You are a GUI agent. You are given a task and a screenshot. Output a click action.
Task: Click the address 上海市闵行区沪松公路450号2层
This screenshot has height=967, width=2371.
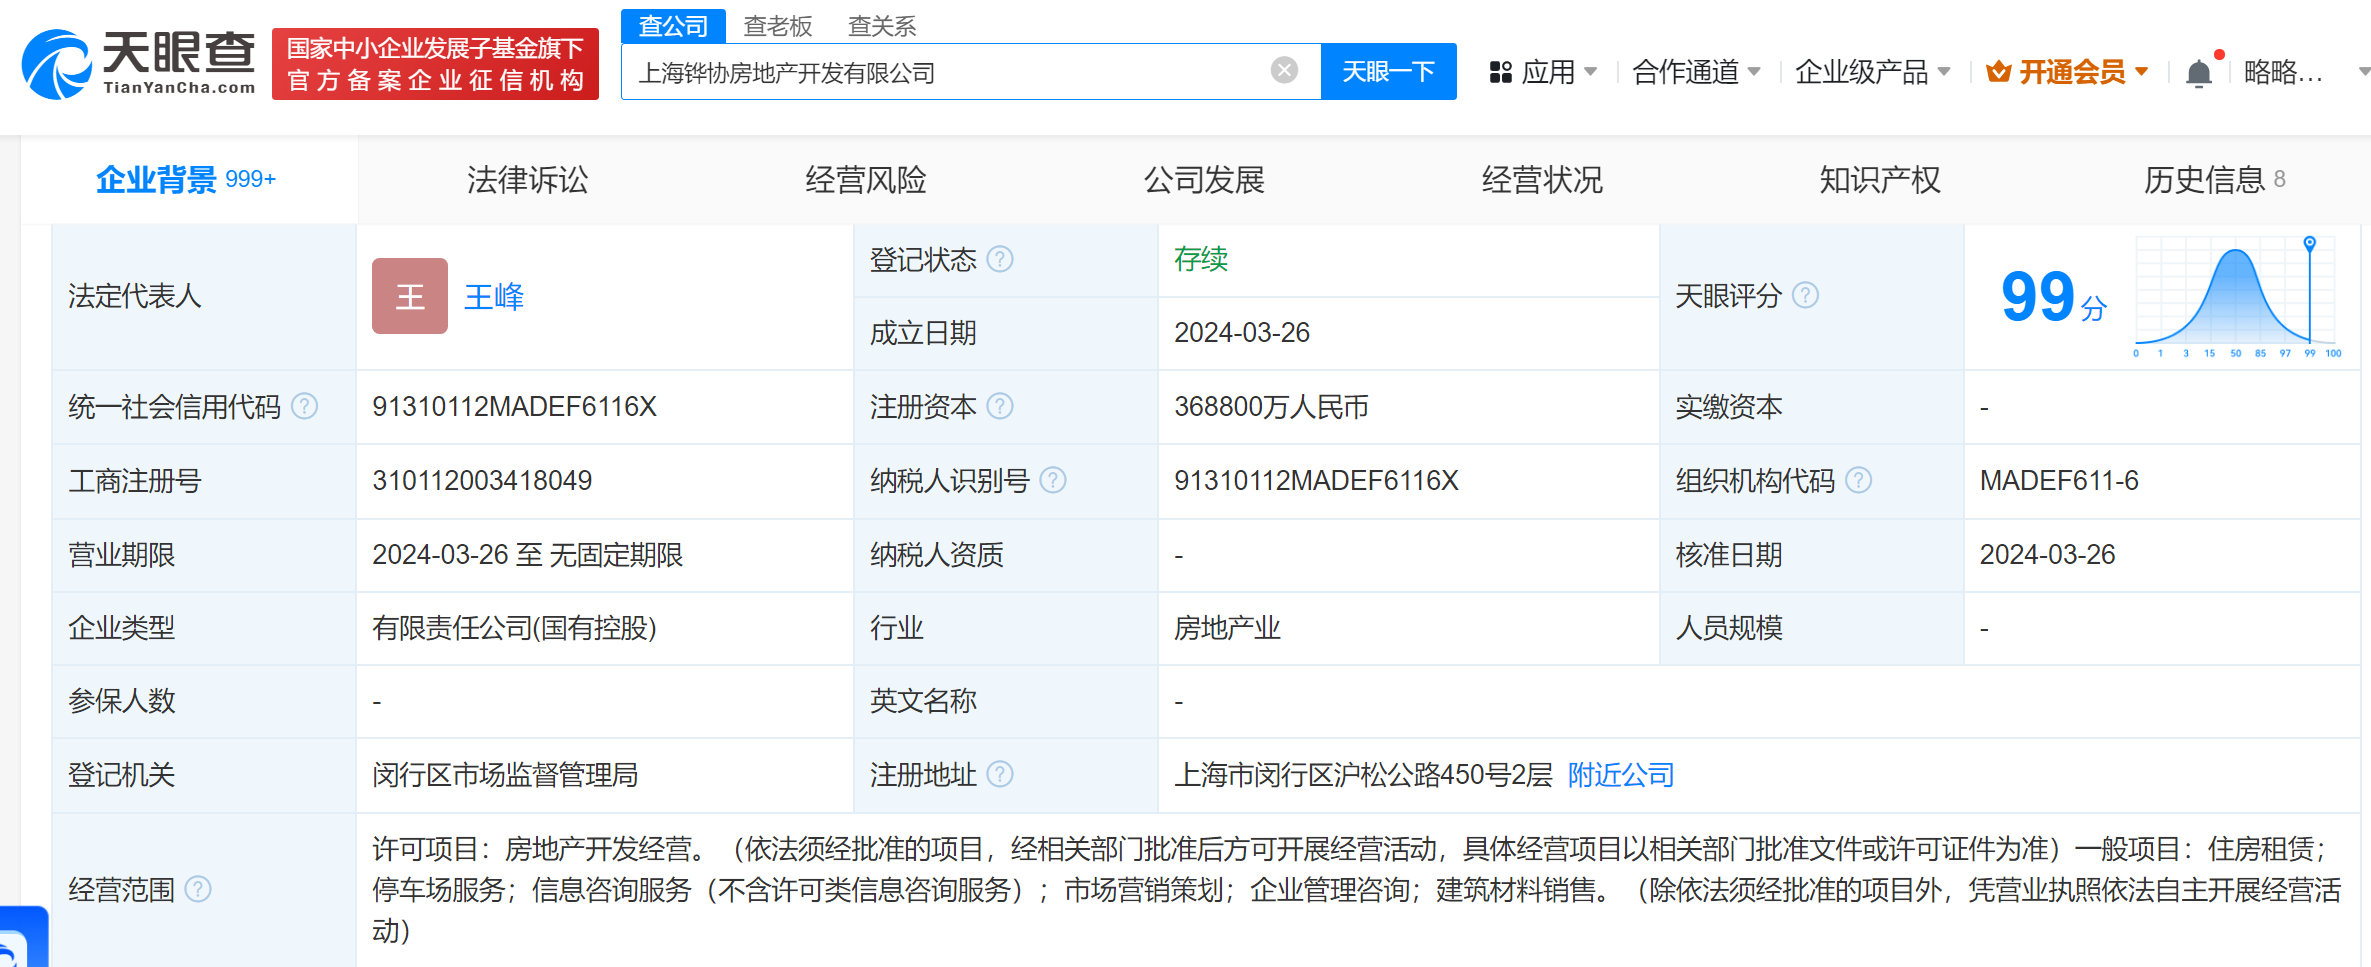click(x=1363, y=774)
